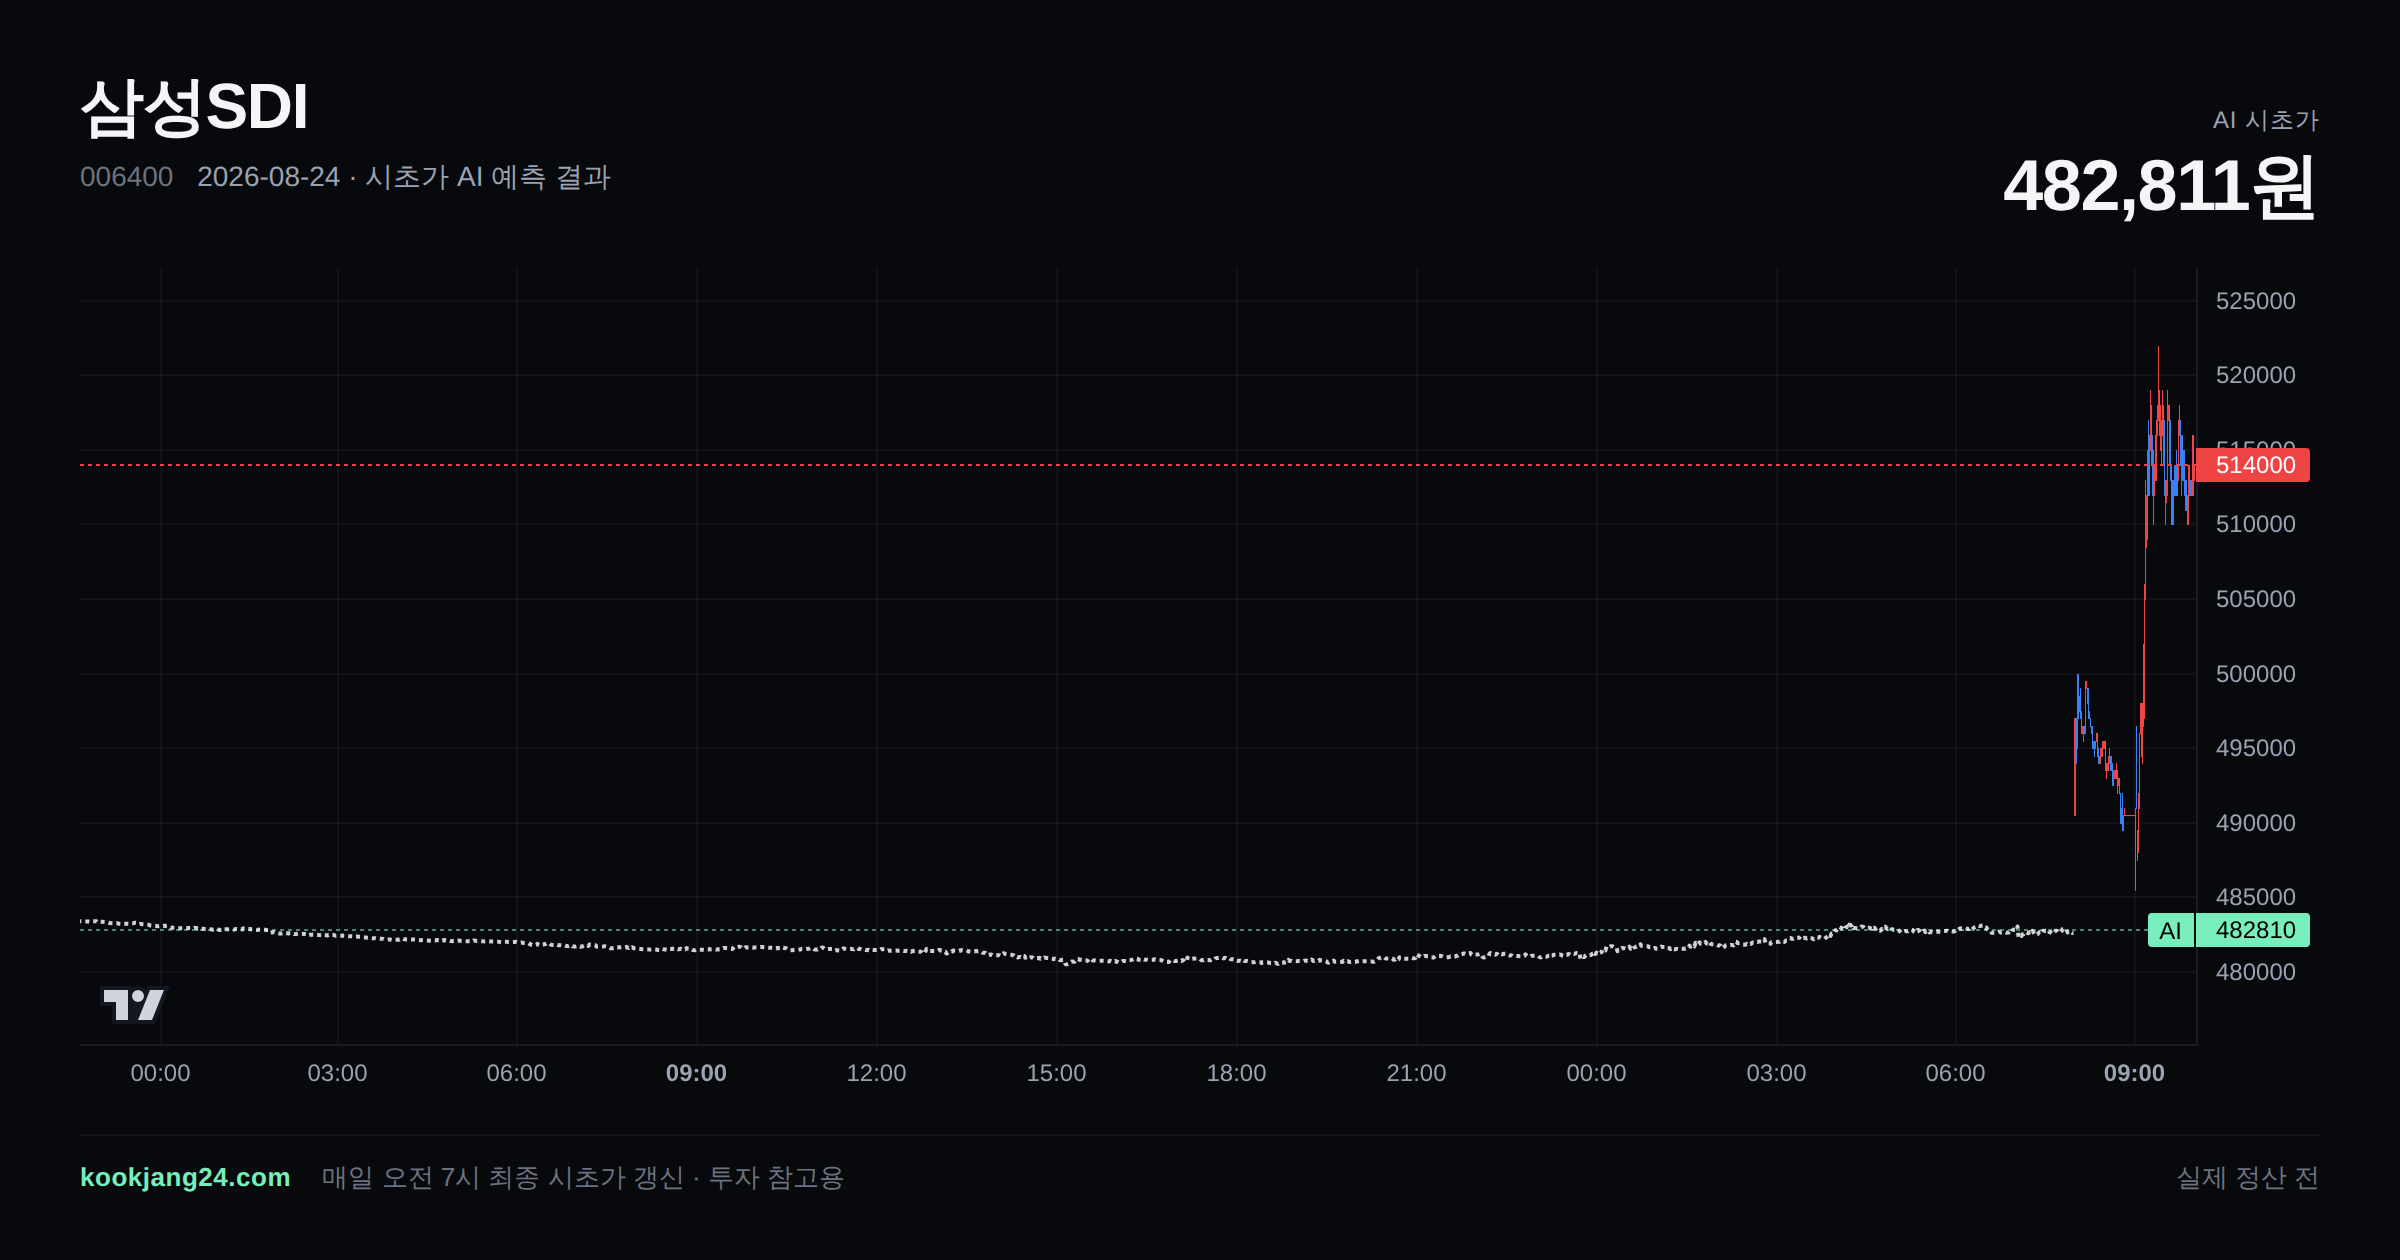2400x1260 pixels.
Task: Click the 482,811원 headline price
Action: [2160, 187]
